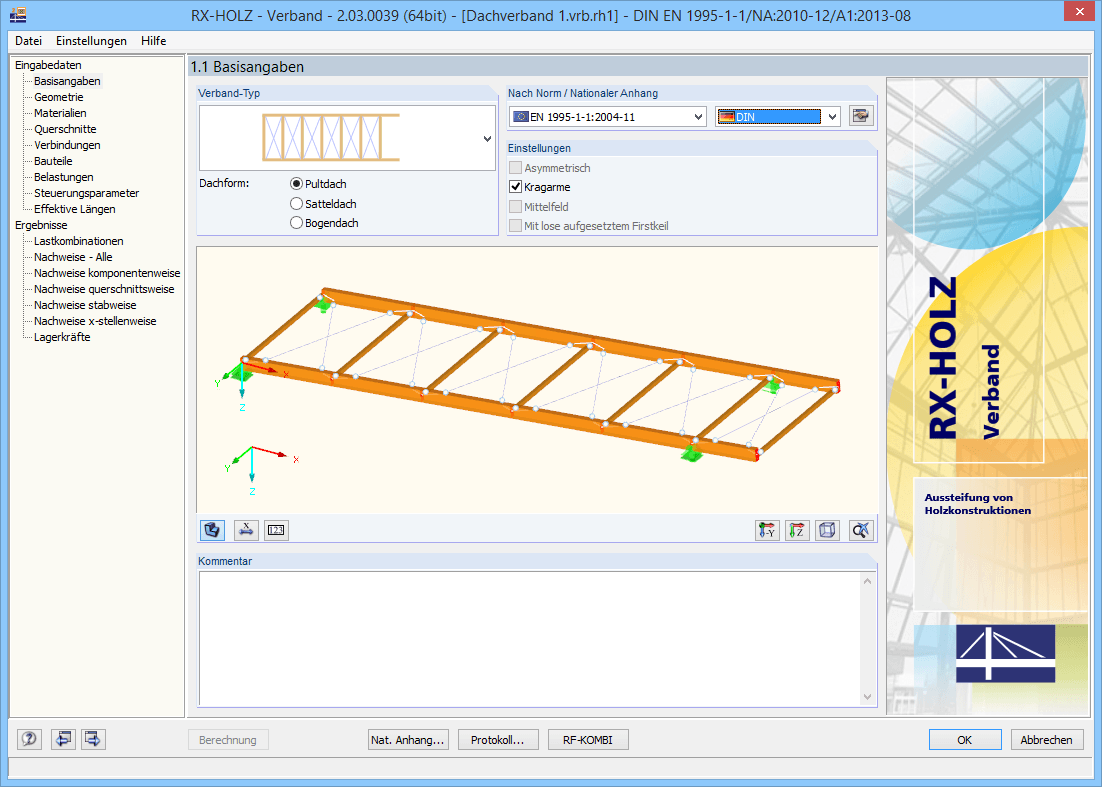Toggle numbering 123 icon
Screen dimensions: 1102x787
coord(276,530)
